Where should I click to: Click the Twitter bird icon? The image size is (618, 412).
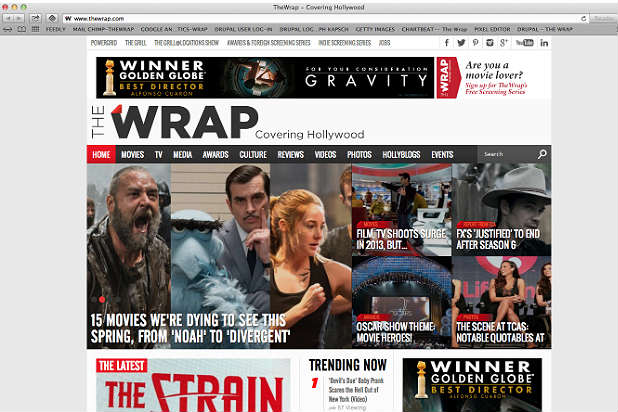coord(461,43)
